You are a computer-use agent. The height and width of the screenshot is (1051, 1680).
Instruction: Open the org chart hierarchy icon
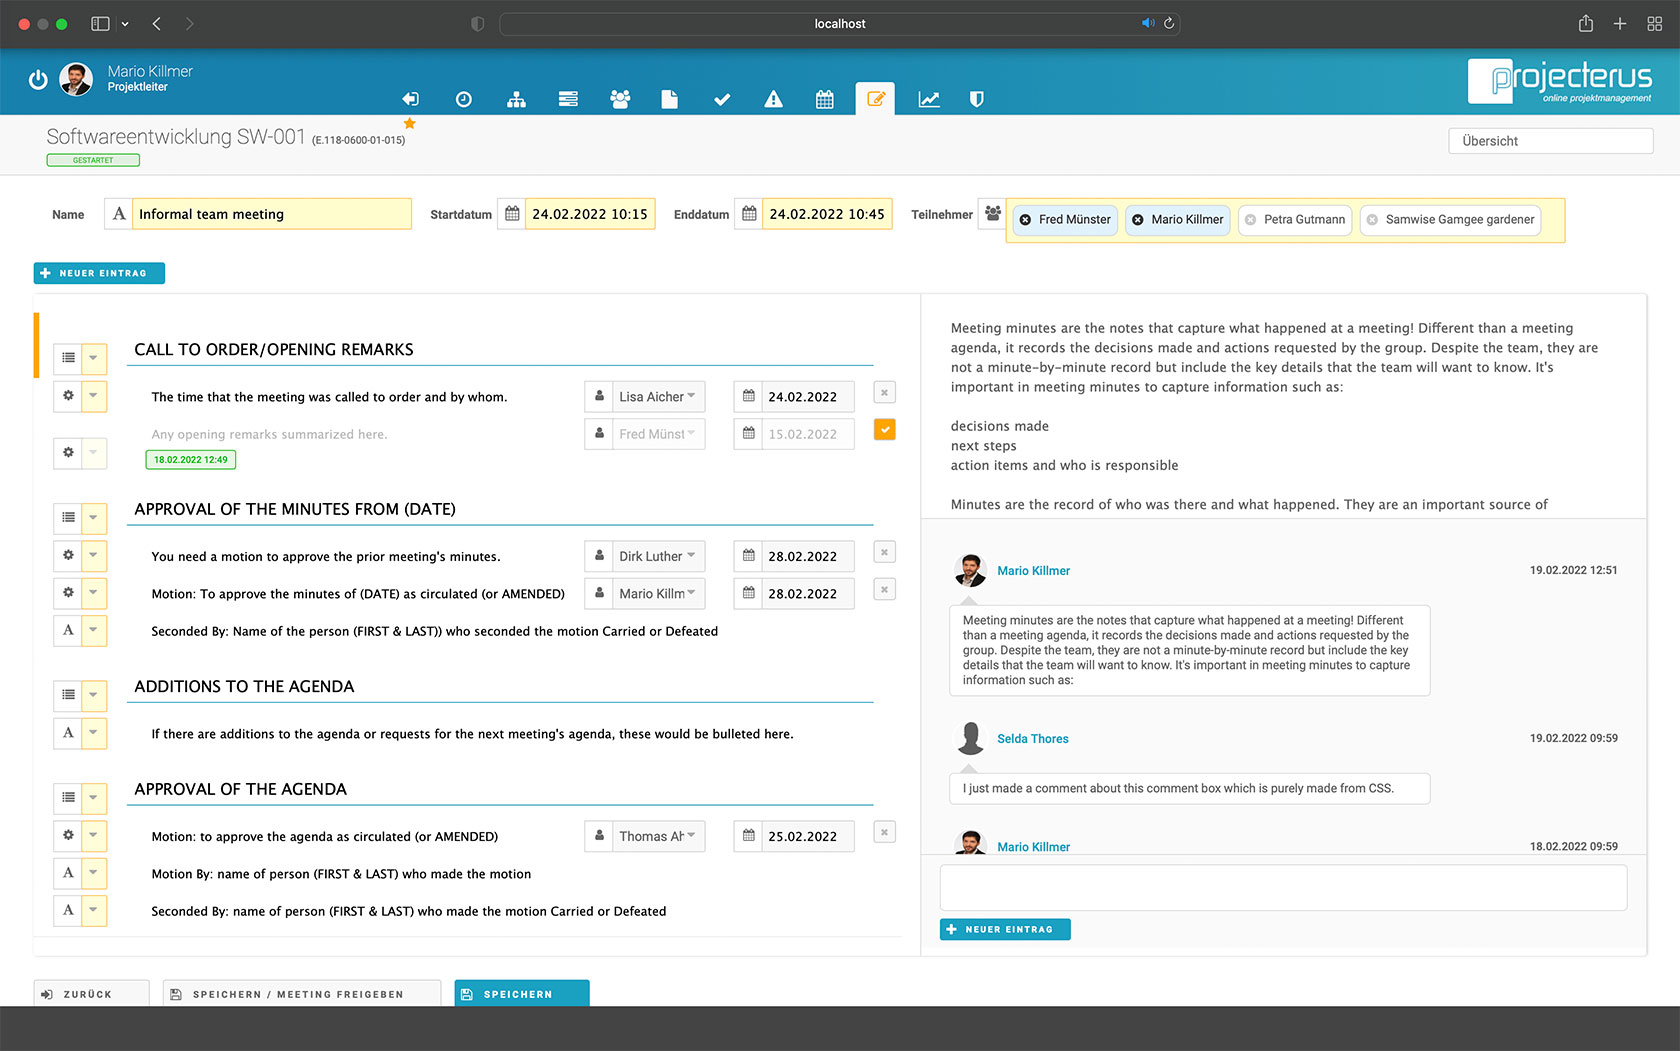pyautogui.click(x=516, y=99)
